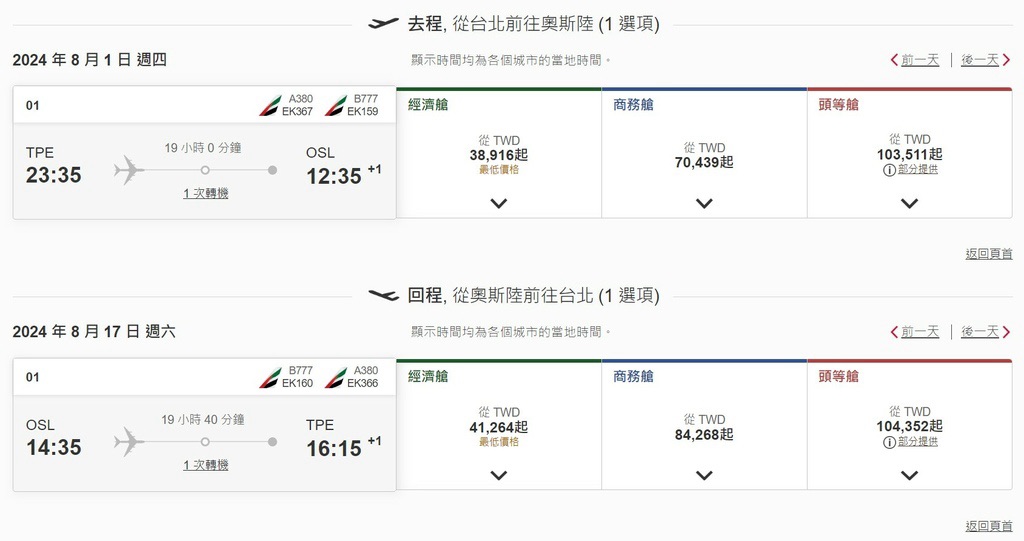Viewport: 1024px width, 541px height.
Task: Select return 頭等艙 cabin tab
Action: pyautogui.click(x=838, y=377)
